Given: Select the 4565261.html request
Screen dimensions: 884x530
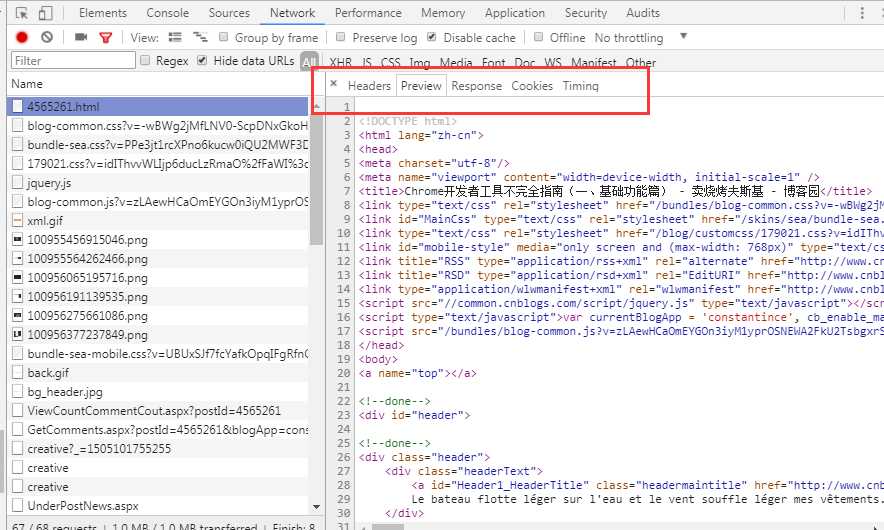Looking at the screenshot, I should click(157, 106).
